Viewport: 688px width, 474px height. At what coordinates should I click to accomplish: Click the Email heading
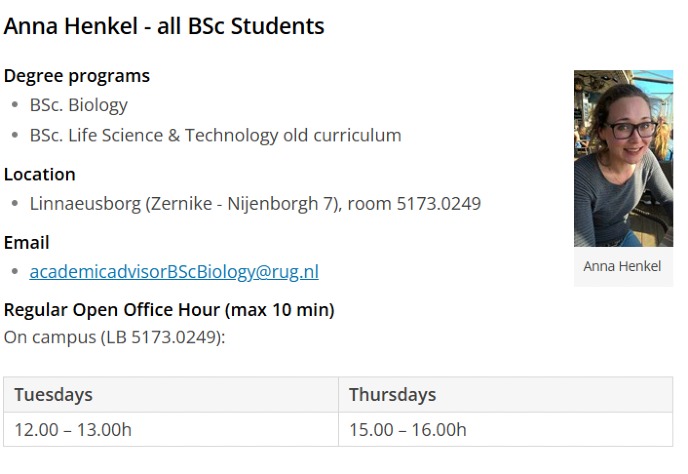(27, 242)
